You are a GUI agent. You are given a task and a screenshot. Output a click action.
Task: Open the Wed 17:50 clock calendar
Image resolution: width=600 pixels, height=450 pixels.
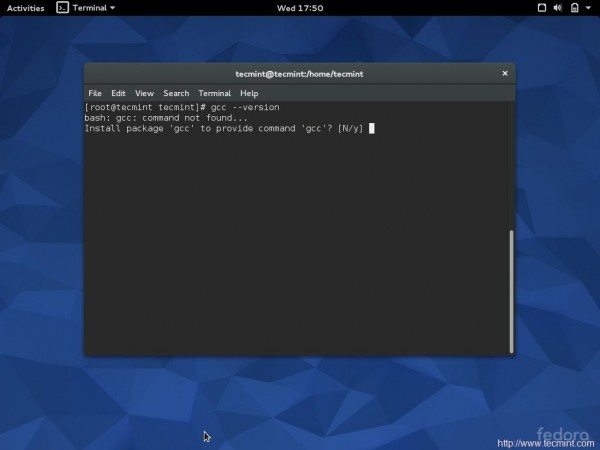tap(299, 7)
